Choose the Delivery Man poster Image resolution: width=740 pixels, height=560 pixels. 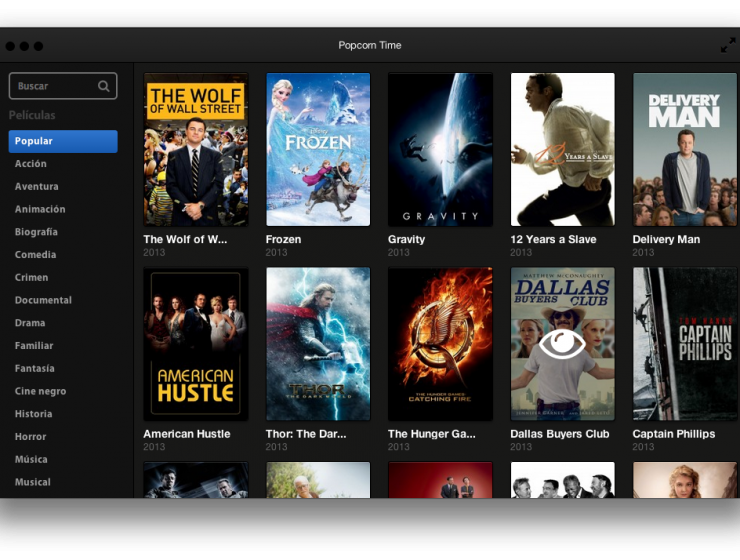click(x=685, y=150)
